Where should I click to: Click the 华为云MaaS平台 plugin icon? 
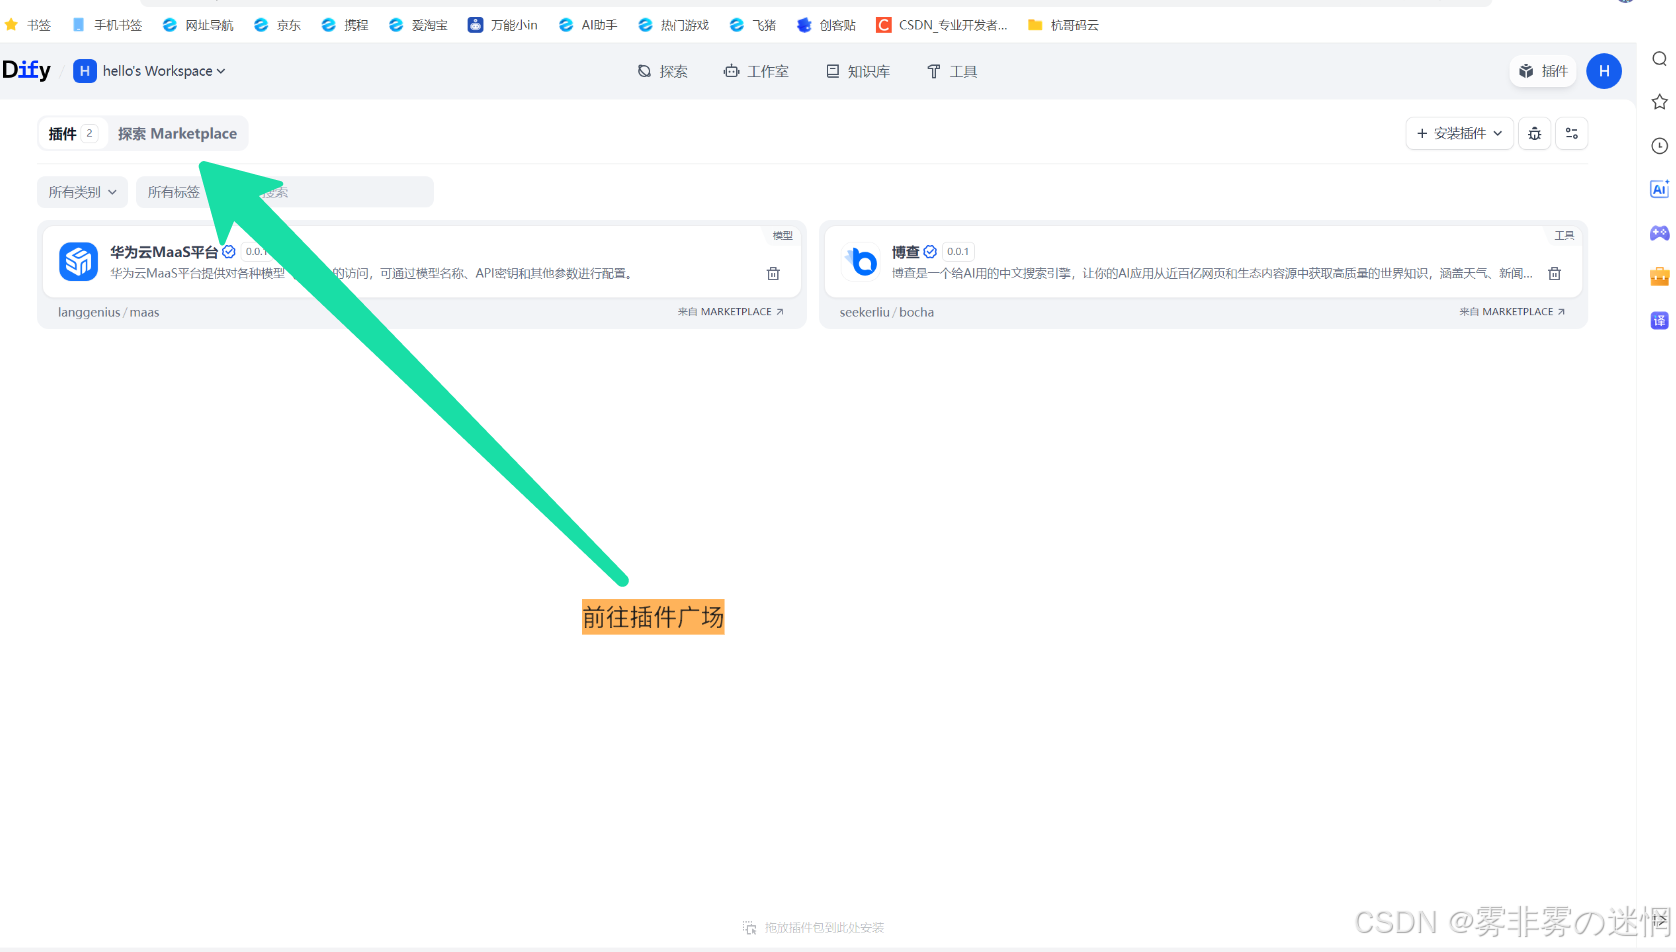click(x=78, y=262)
